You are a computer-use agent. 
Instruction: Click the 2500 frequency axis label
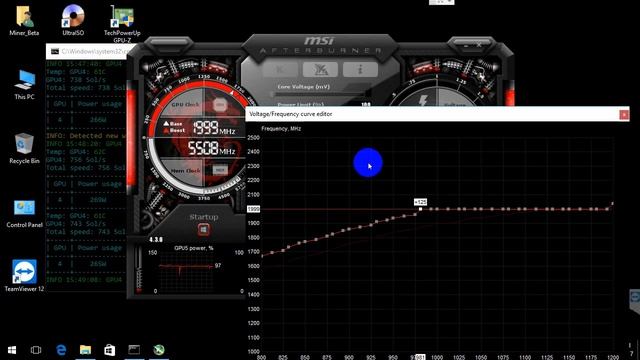point(253,138)
